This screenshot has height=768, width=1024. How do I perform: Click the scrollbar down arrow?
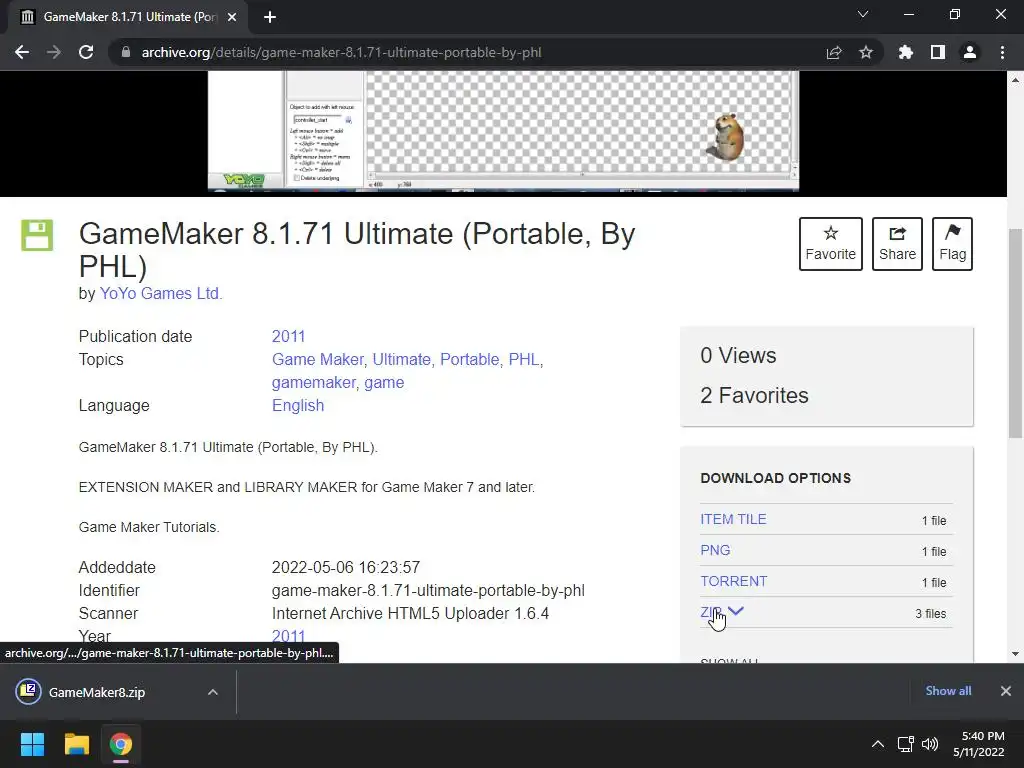1015,654
